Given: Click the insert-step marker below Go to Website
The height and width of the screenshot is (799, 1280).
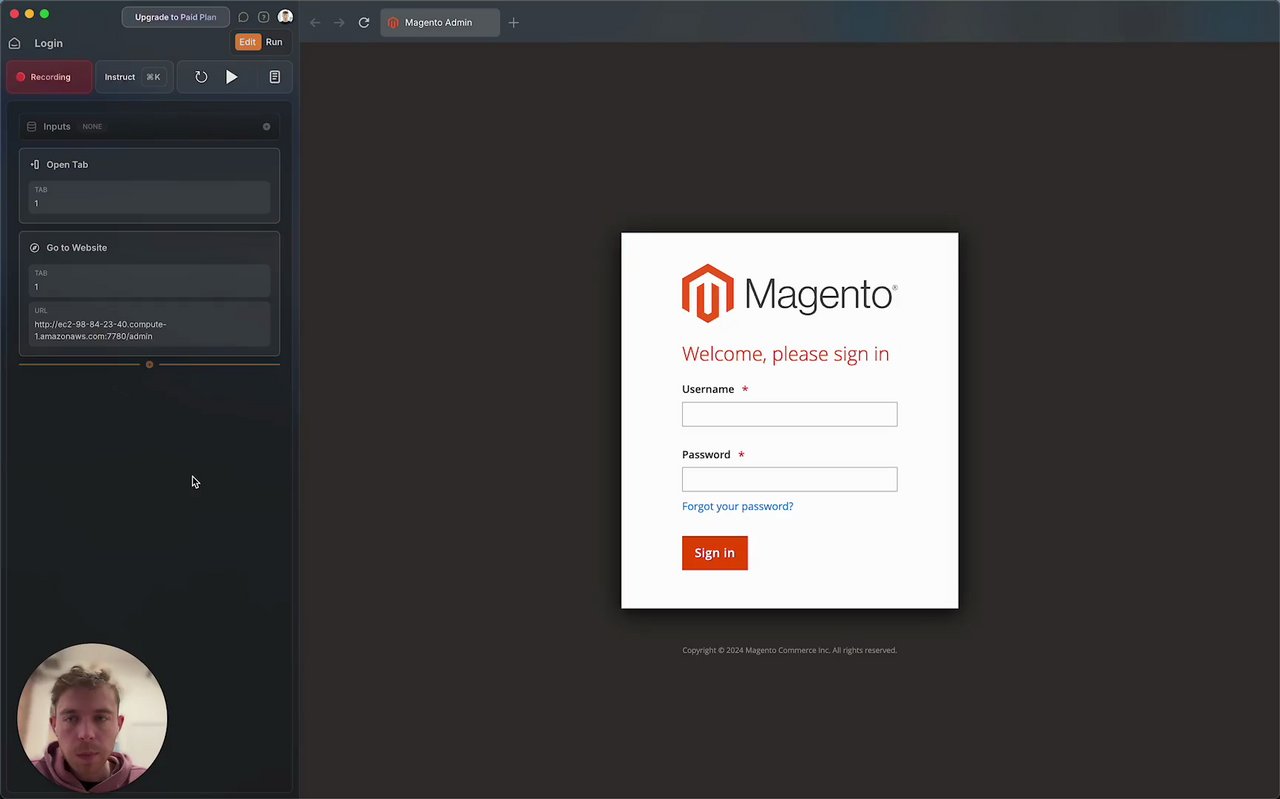Looking at the screenshot, I should (149, 364).
